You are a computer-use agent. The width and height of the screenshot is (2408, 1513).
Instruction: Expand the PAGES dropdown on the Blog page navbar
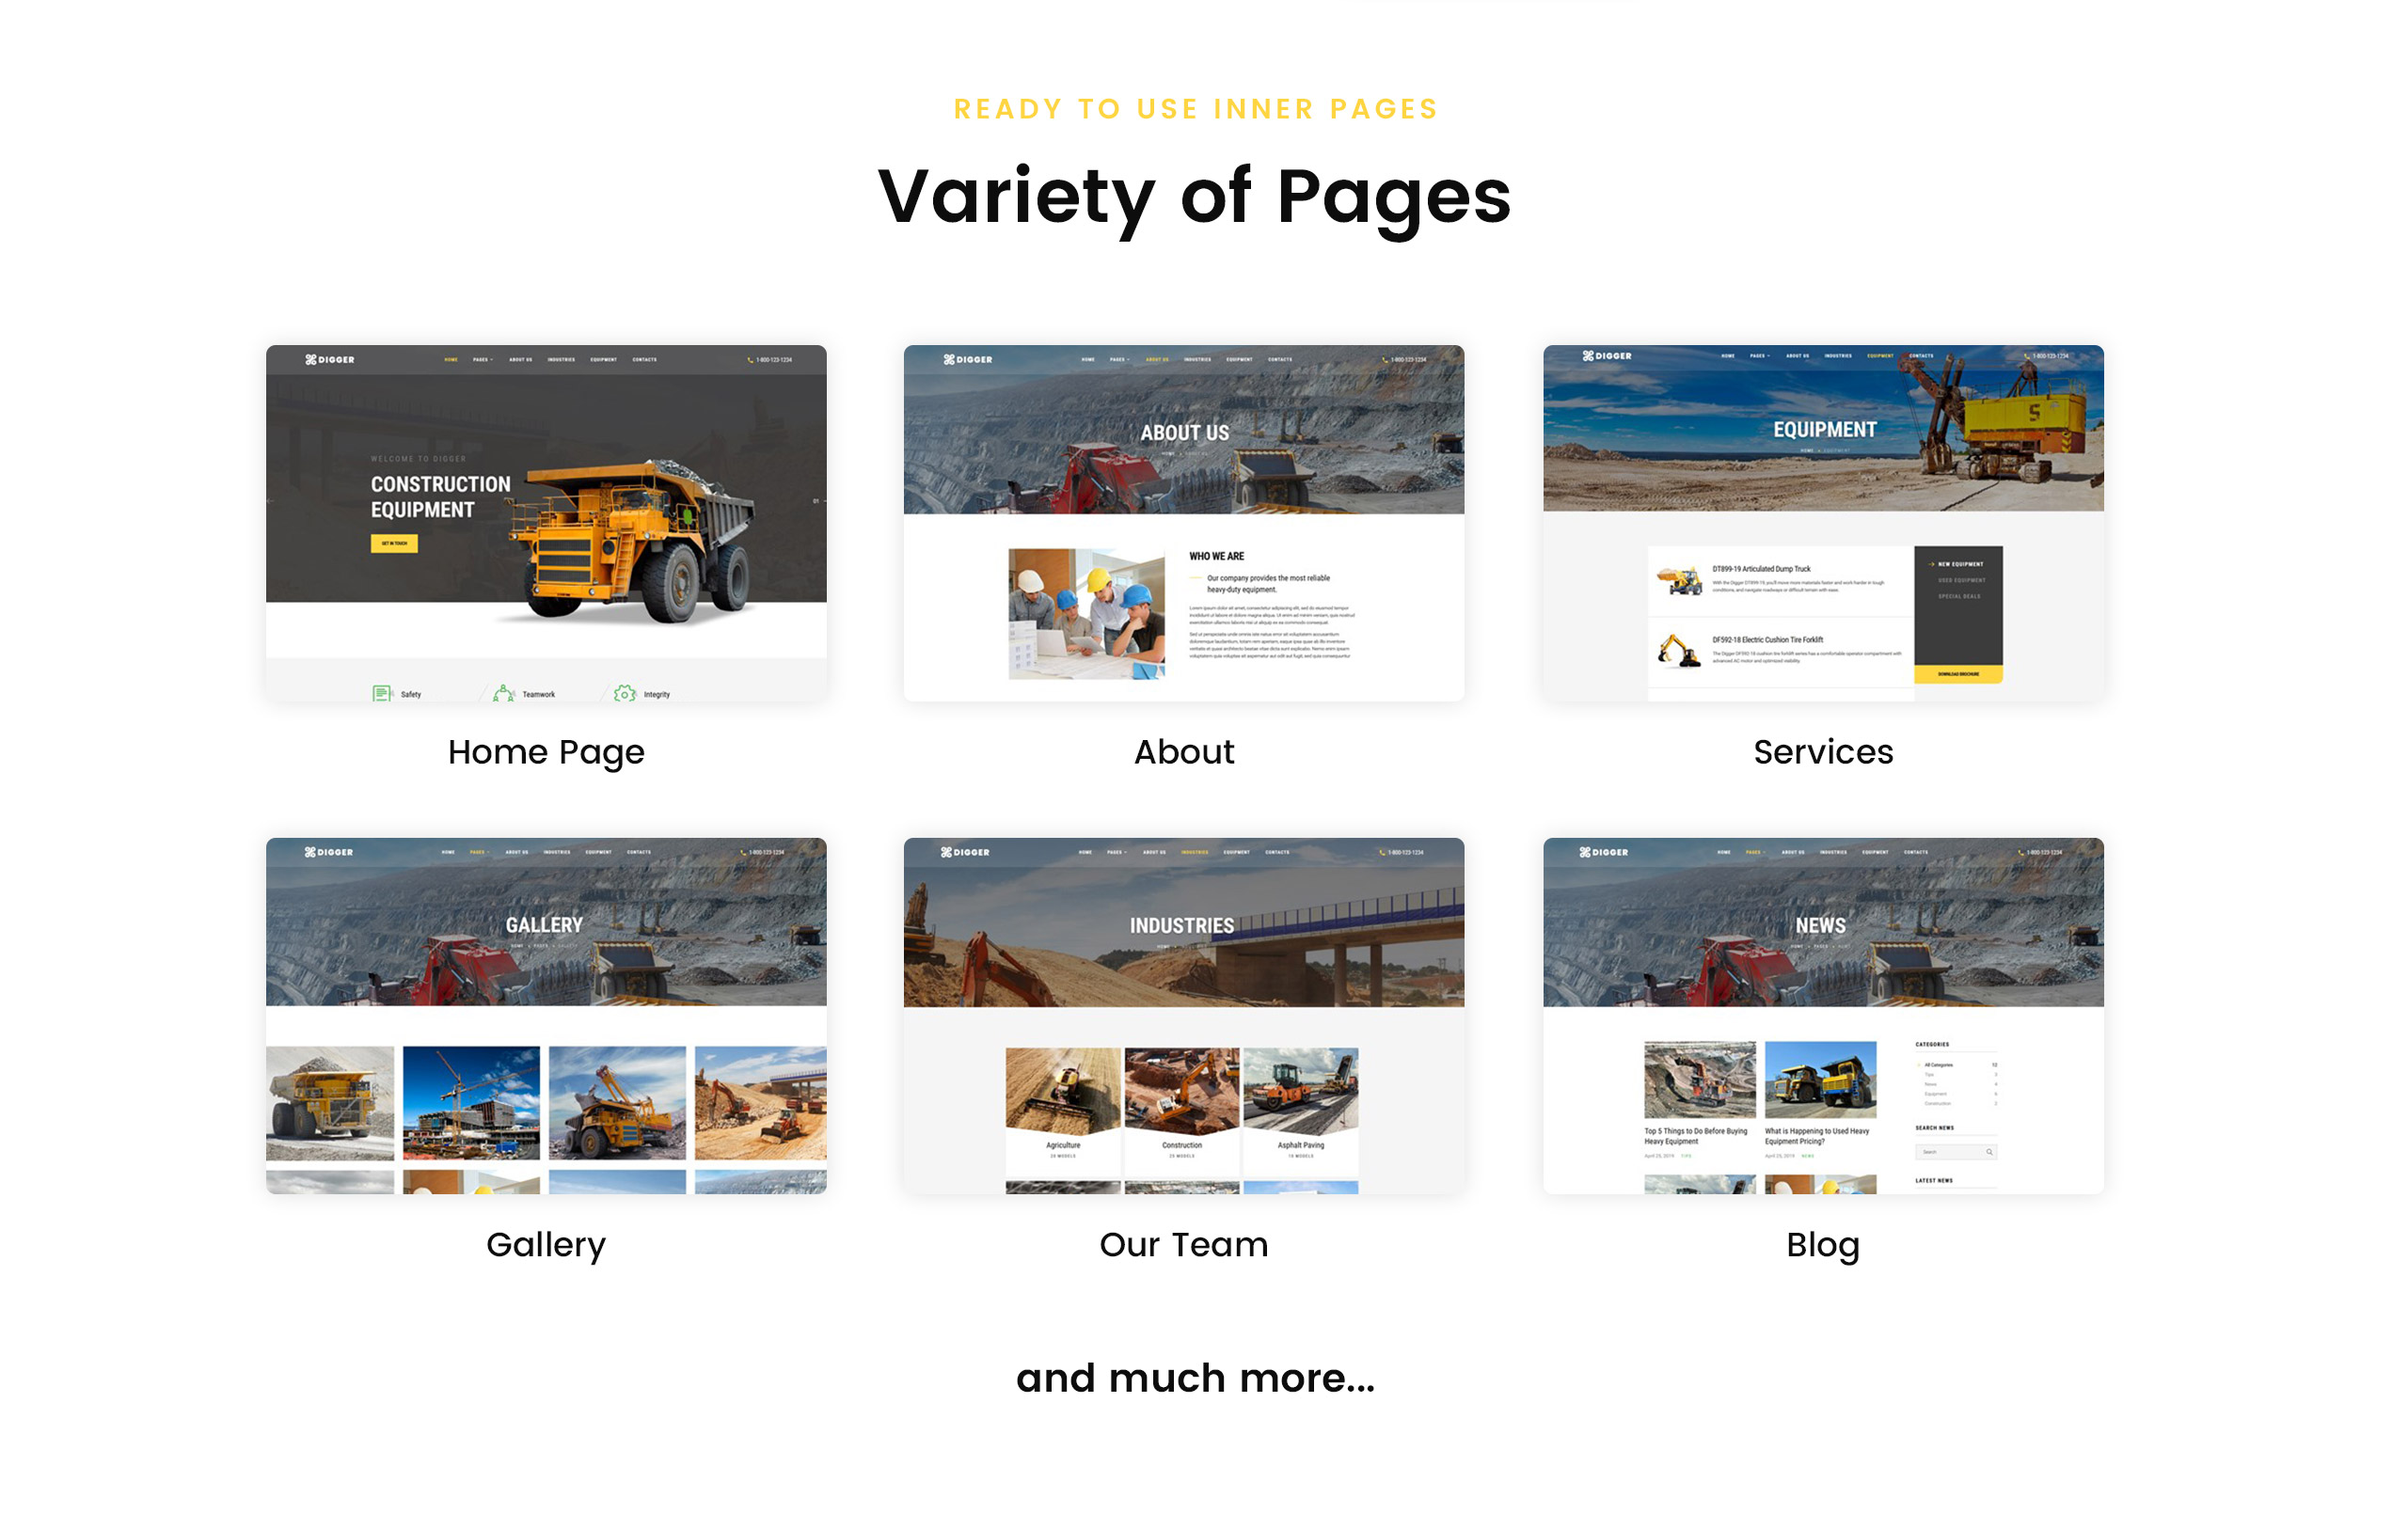(x=1753, y=852)
